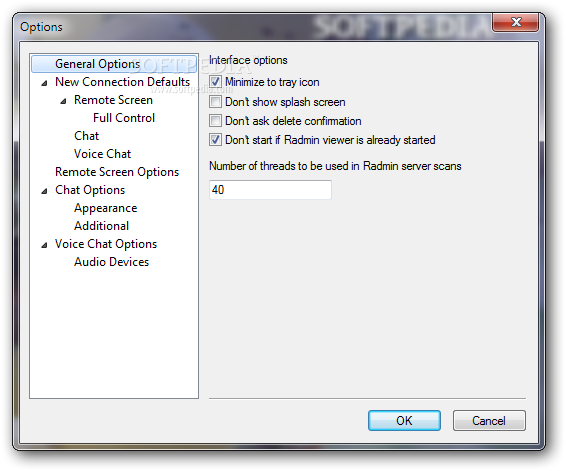
Task: Open Additional settings under Chat Options
Action: (x=101, y=226)
